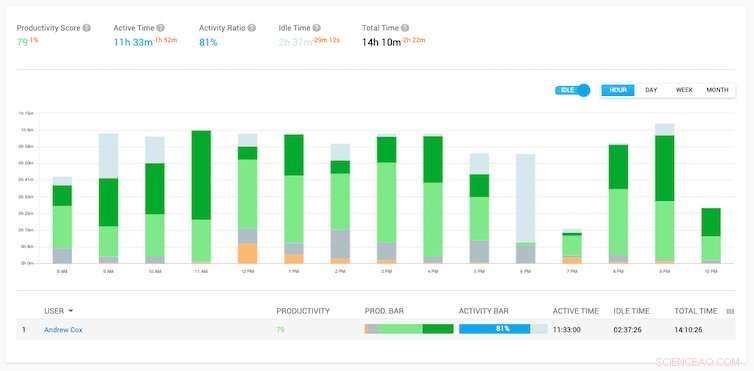Click the orange segment of 12 PM bar
The image size is (754, 371).
point(248,253)
